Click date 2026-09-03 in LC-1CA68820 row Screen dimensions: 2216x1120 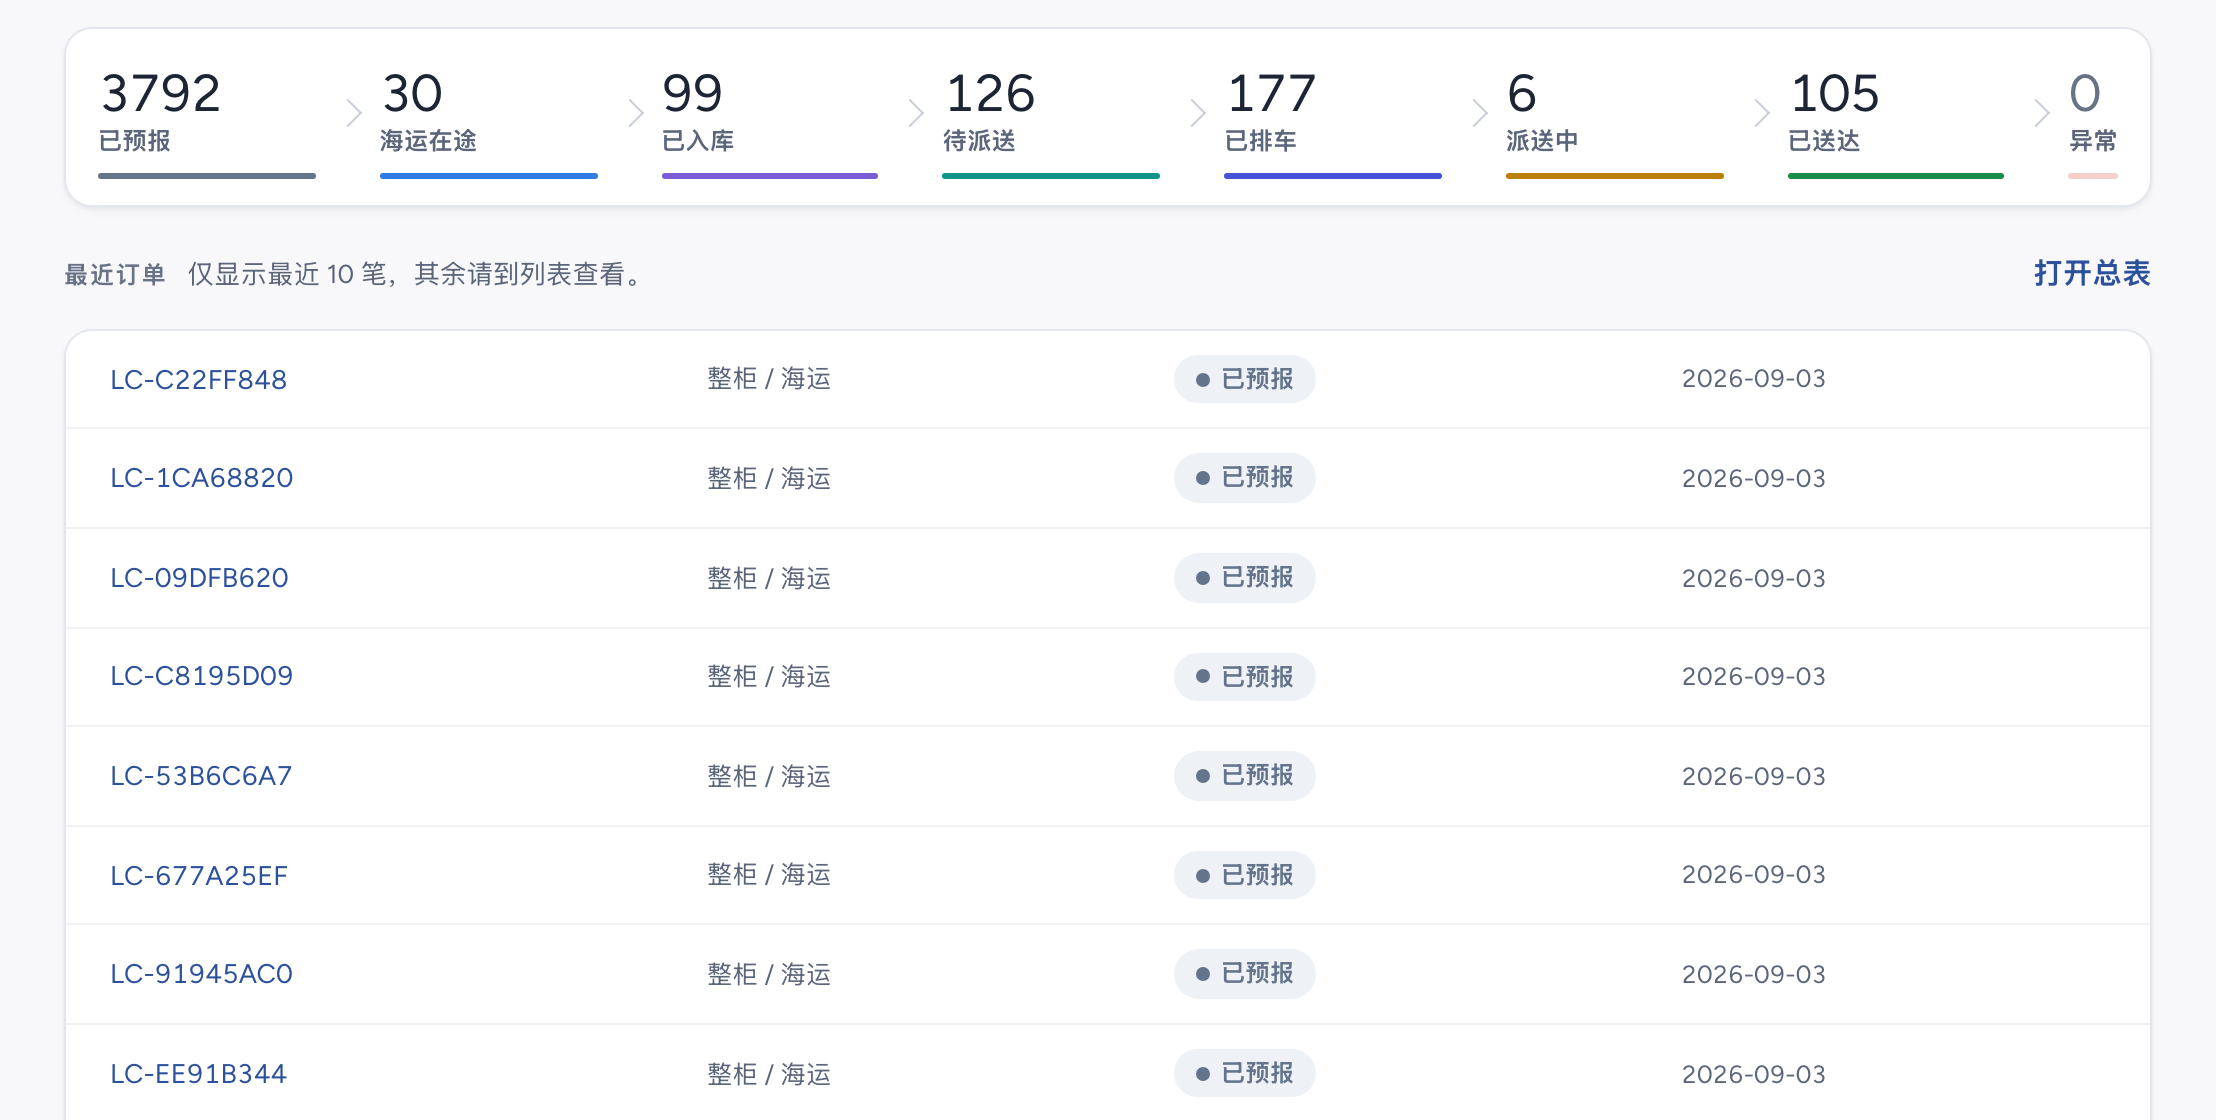point(1754,478)
